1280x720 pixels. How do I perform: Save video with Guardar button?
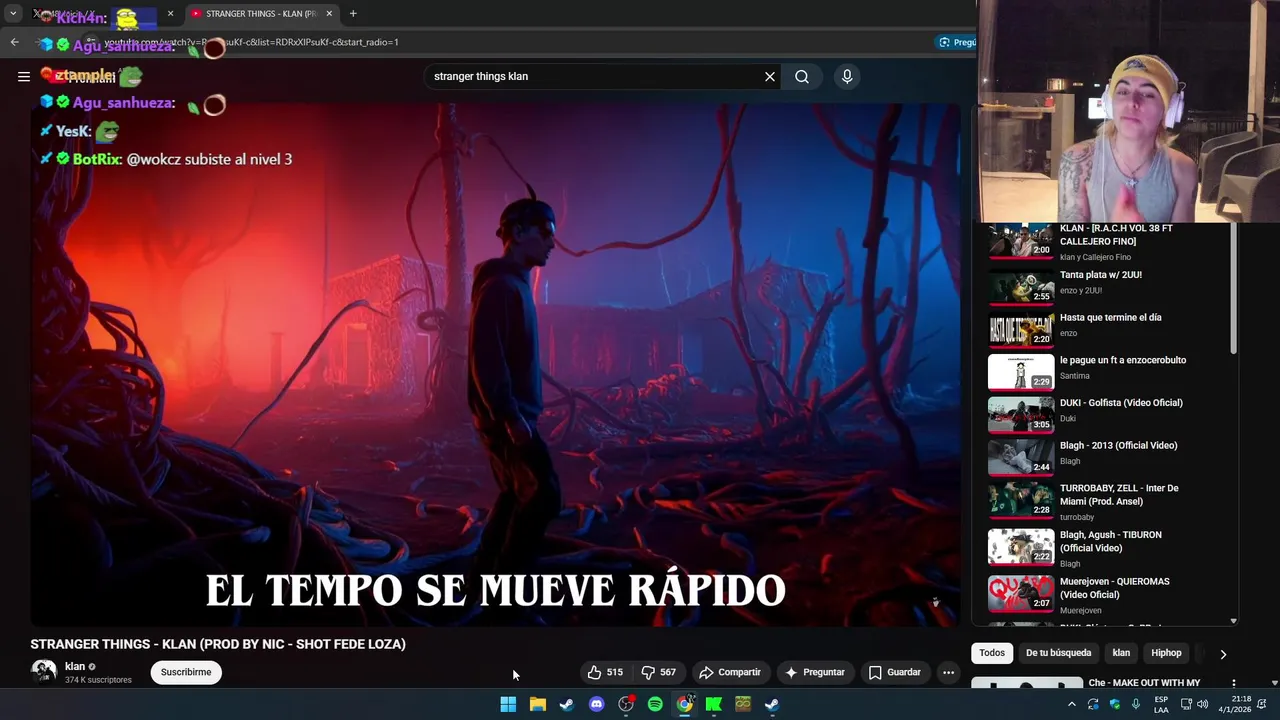tap(894, 672)
